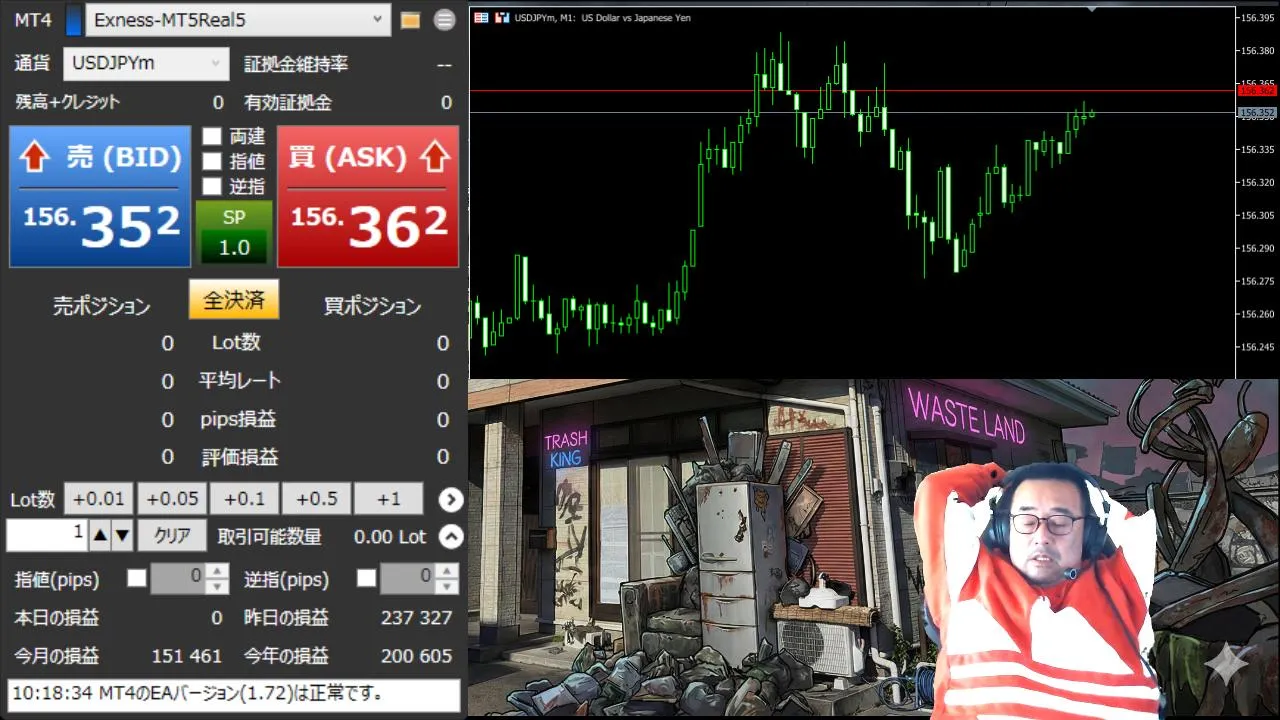Image resolution: width=1280 pixels, height=720 pixels.
Task: Click the 全決済 close-all button
Action: click(234, 300)
